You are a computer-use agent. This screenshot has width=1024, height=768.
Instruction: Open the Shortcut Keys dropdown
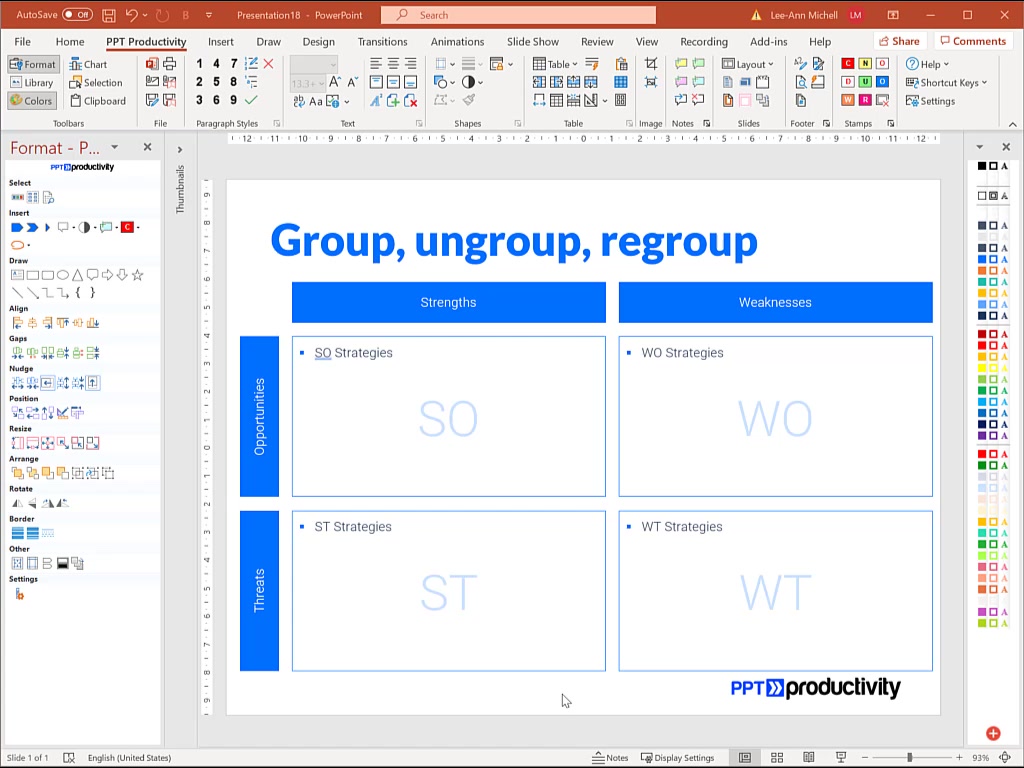click(x=946, y=82)
